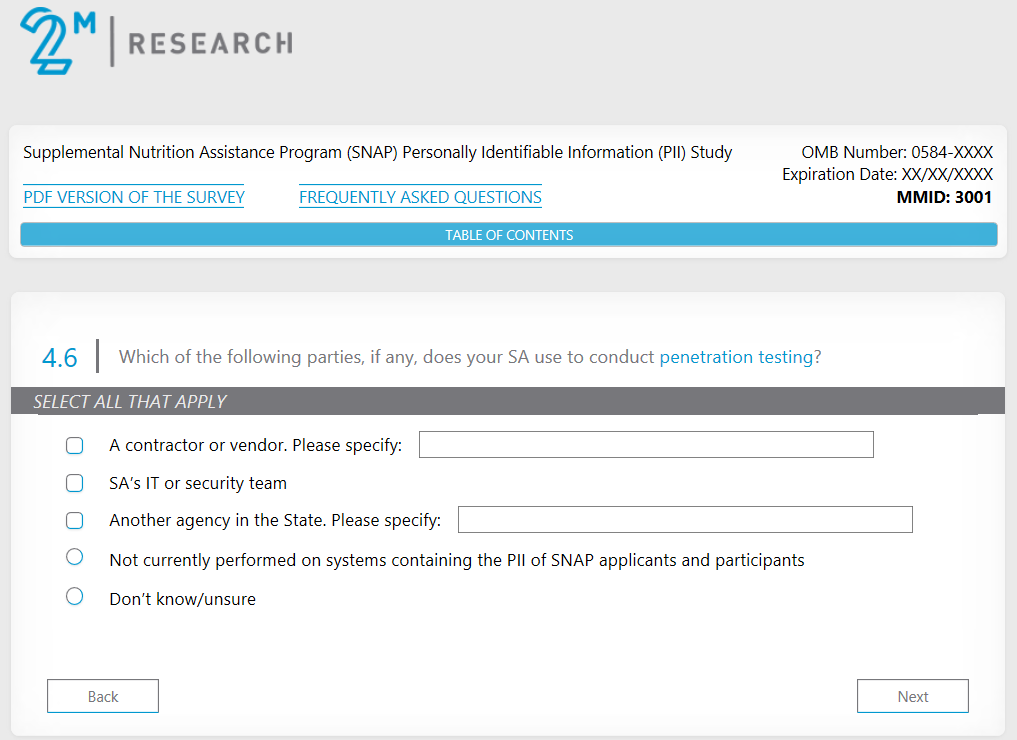The image size is (1017, 740).
Task: Click the 2M Research logo
Action: click(x=156, y=41)
